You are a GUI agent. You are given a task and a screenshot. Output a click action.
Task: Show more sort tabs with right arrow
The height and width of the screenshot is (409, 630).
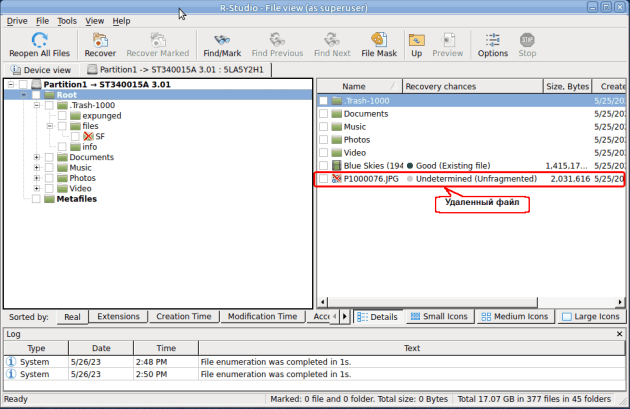(x=345, y=317)
